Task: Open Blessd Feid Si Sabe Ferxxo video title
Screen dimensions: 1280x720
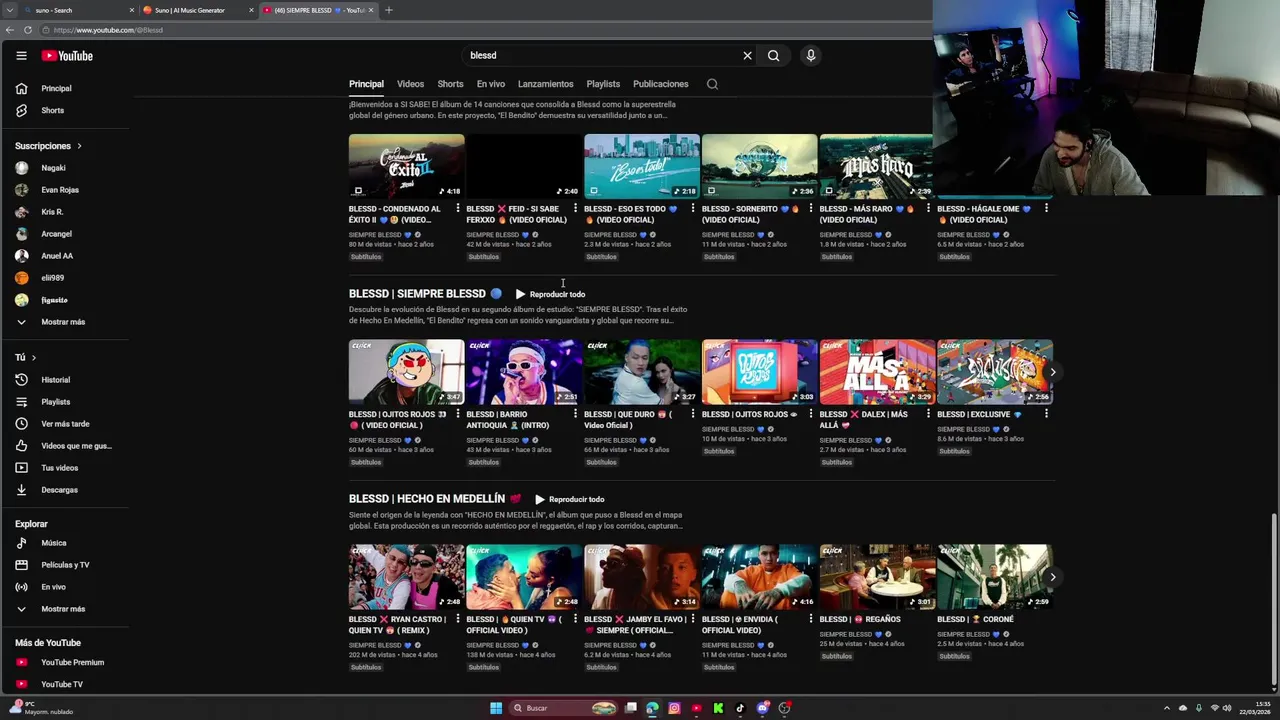Action: point(516,214)
